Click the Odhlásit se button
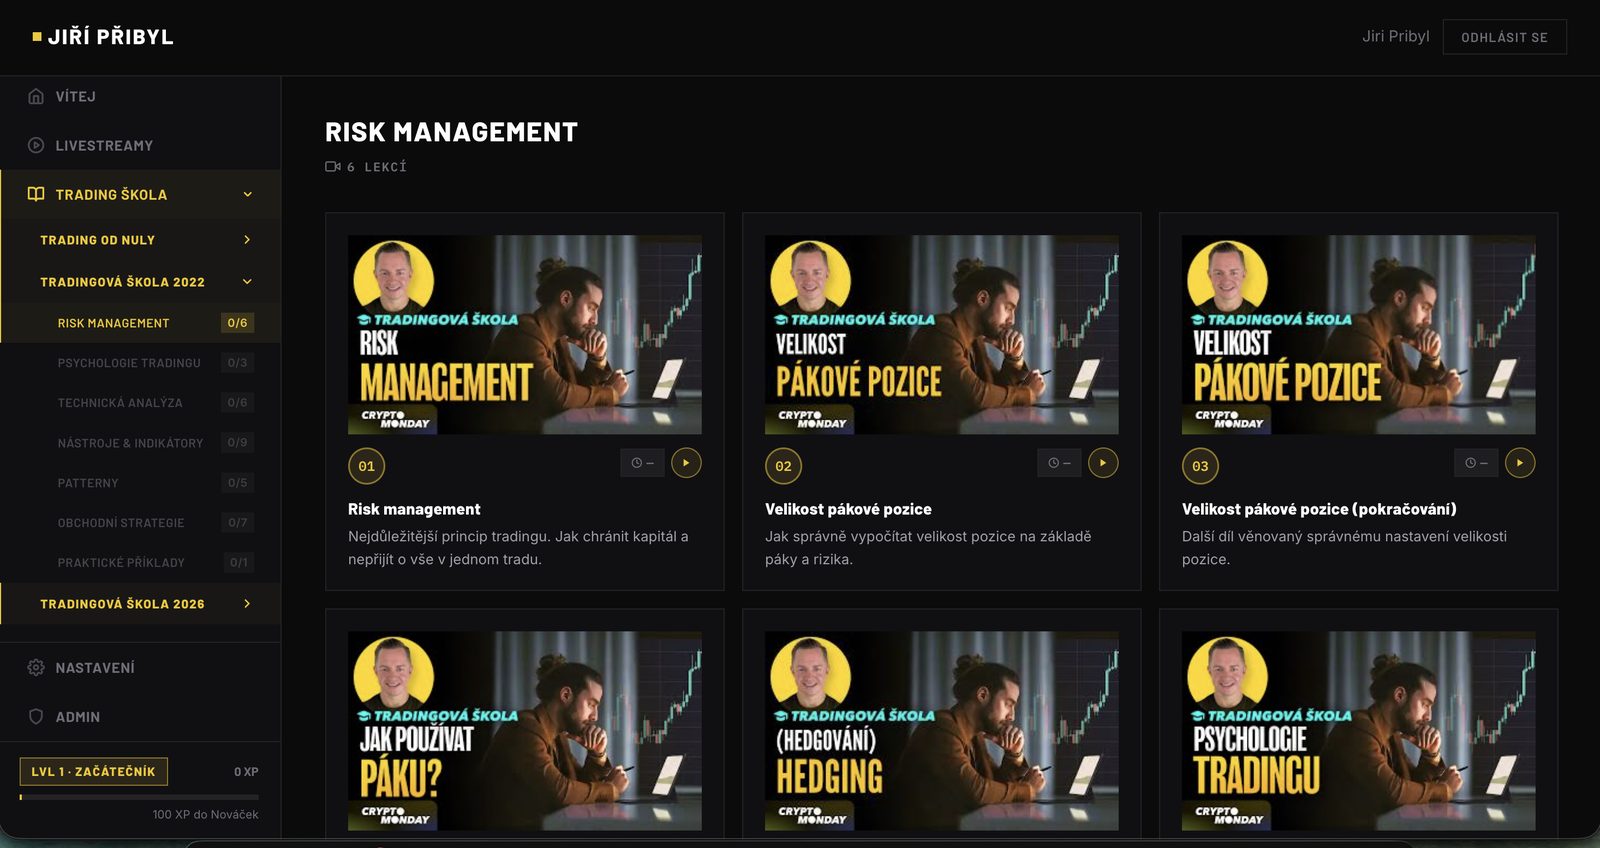The image size is (1600, 848). [1504, 37]
